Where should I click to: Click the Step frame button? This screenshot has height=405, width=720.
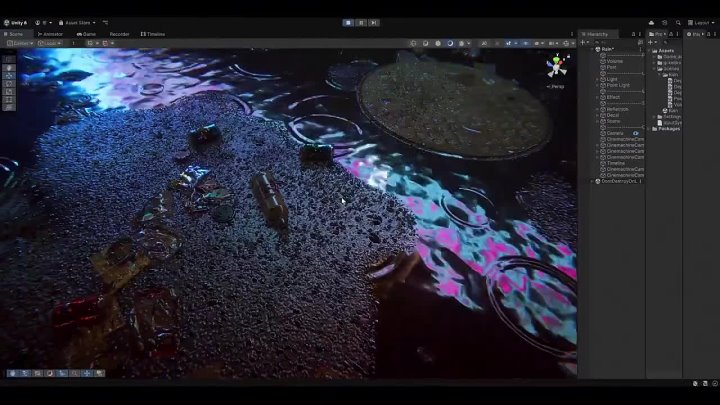(x=373, y=22)
